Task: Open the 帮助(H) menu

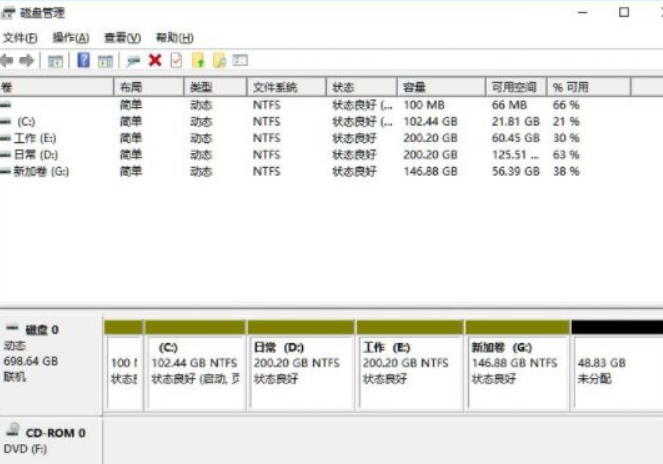Action: pos(174,37)
